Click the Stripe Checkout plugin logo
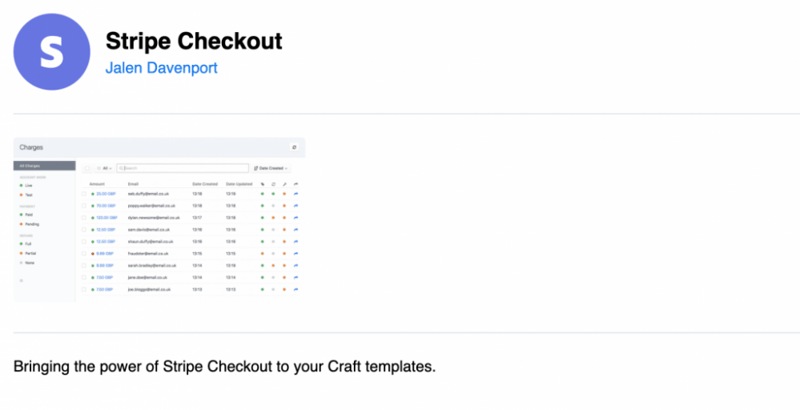Image resolution: width=800 pixels, height=410 pixels. tap(51, 53)
